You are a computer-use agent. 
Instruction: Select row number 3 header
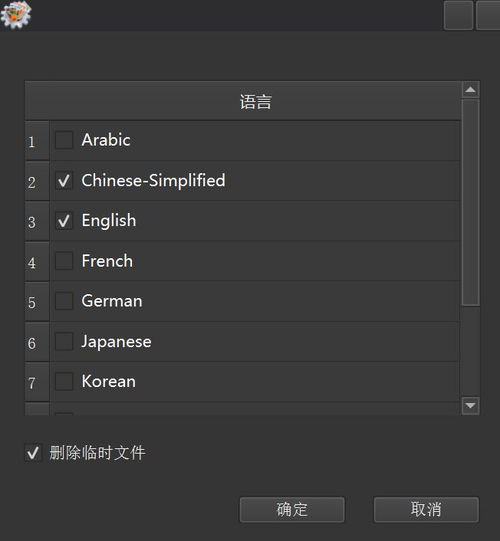(x=37, y=221)
